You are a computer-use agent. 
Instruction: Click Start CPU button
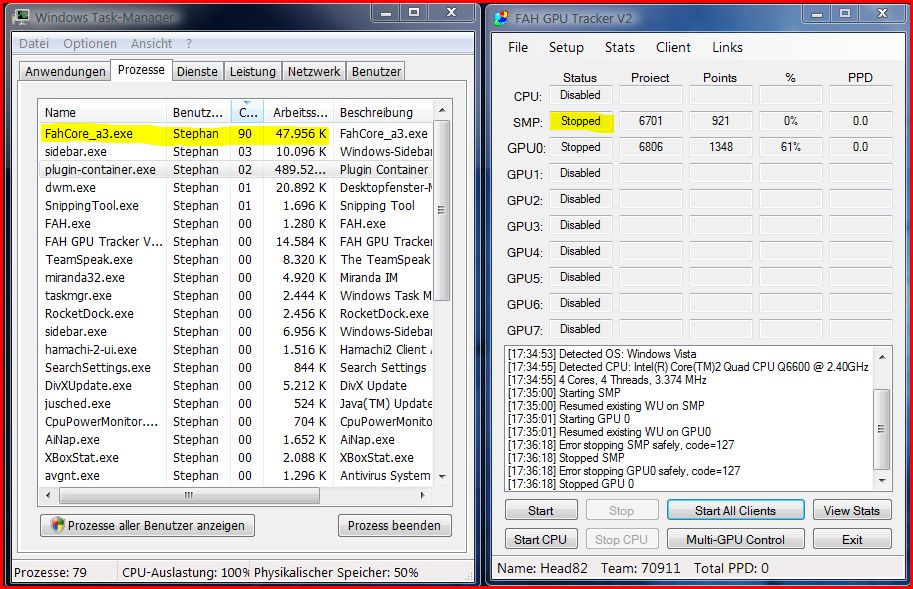(x=541, y=540)
